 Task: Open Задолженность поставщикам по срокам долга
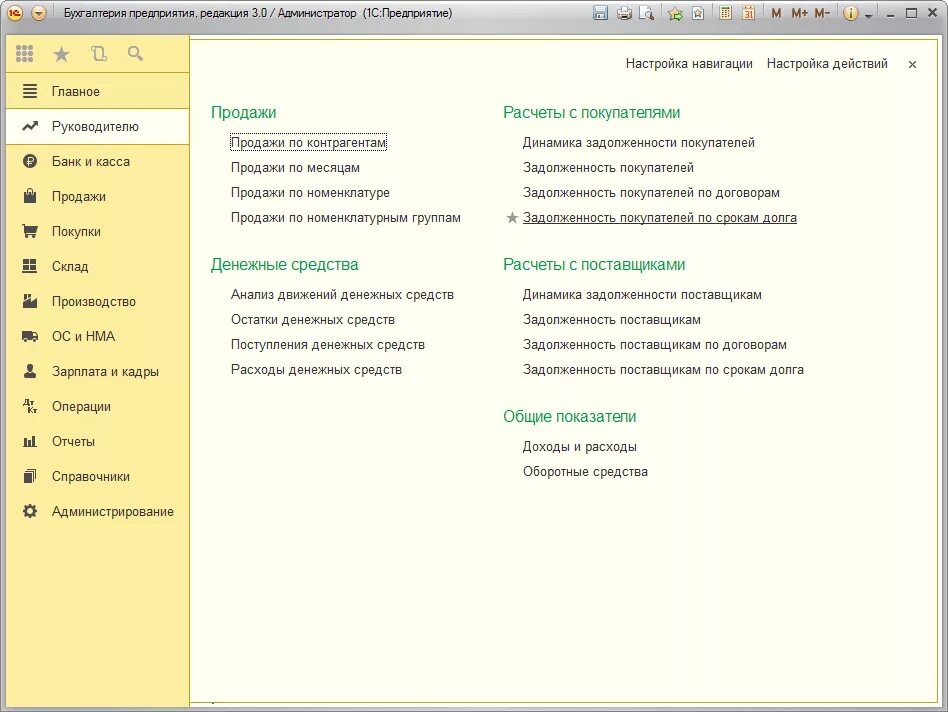tap(663, 369)
